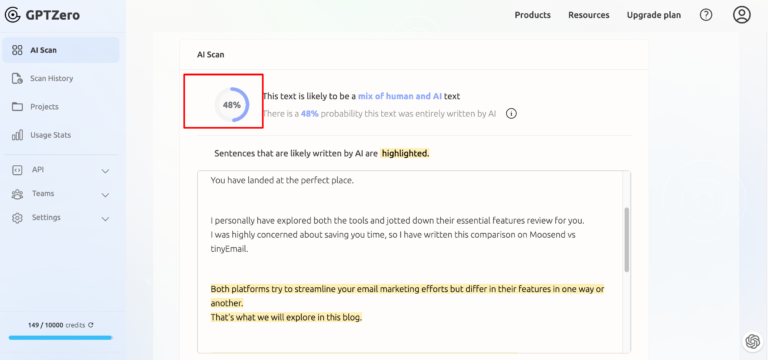Click the "149 / 10000 credits" text
This screenshot has width=768, height=360.
57,325
